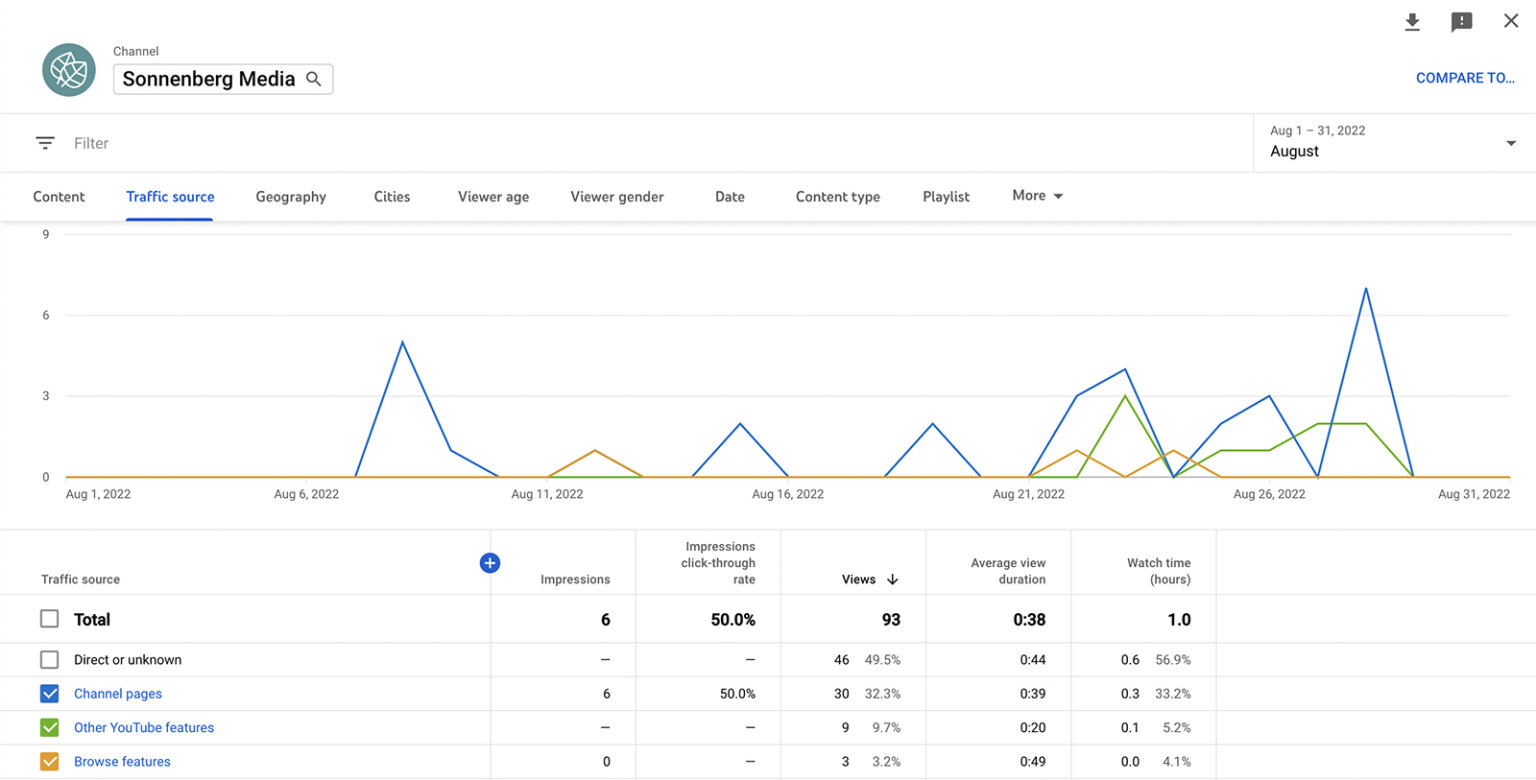Click the search icon in the channel field
Viewport: 1536px width, 780px height.
[314, 78]
